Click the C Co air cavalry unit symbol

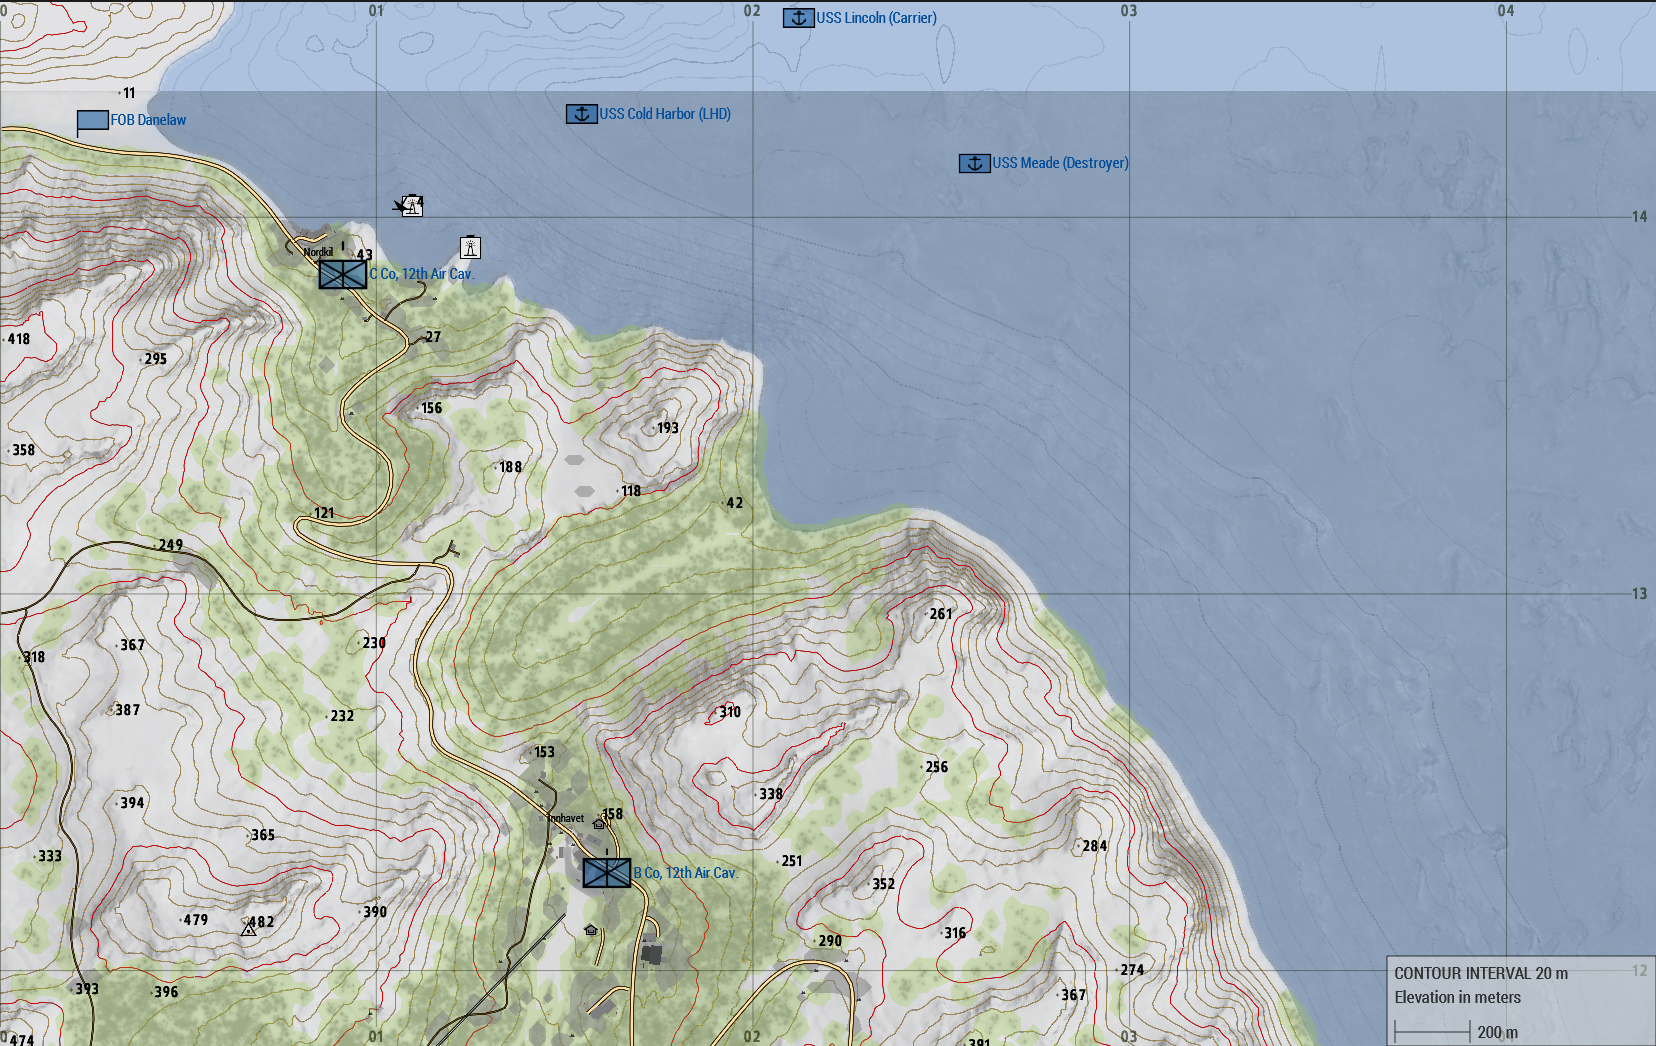coord(342,274)
